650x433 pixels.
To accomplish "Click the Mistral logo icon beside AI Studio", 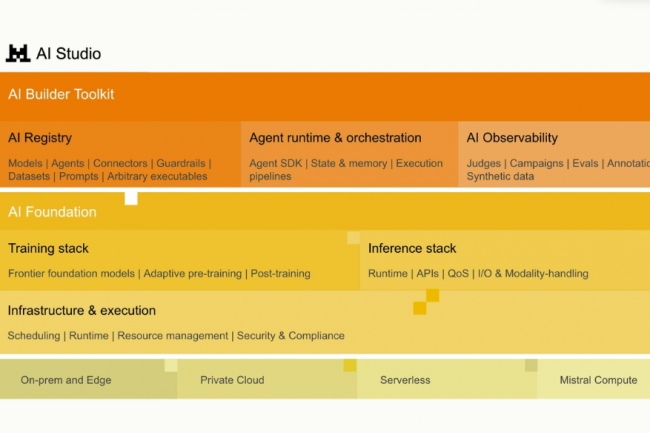I will tap(18, 53).
